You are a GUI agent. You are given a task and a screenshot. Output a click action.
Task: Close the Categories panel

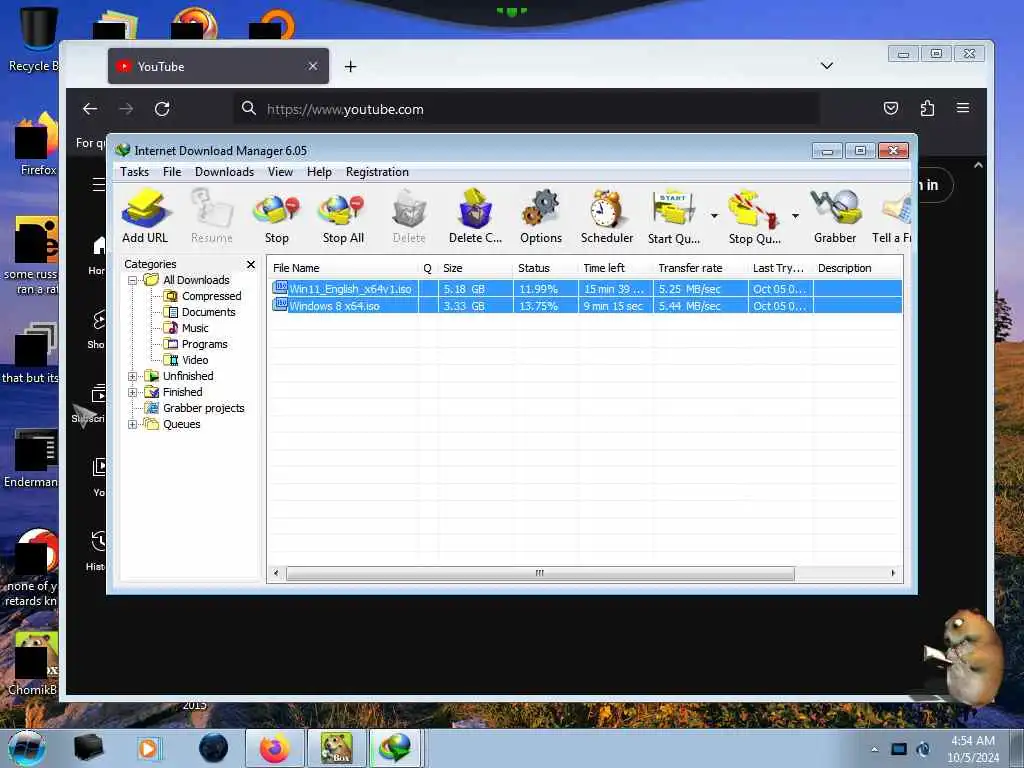coord(251,264)
